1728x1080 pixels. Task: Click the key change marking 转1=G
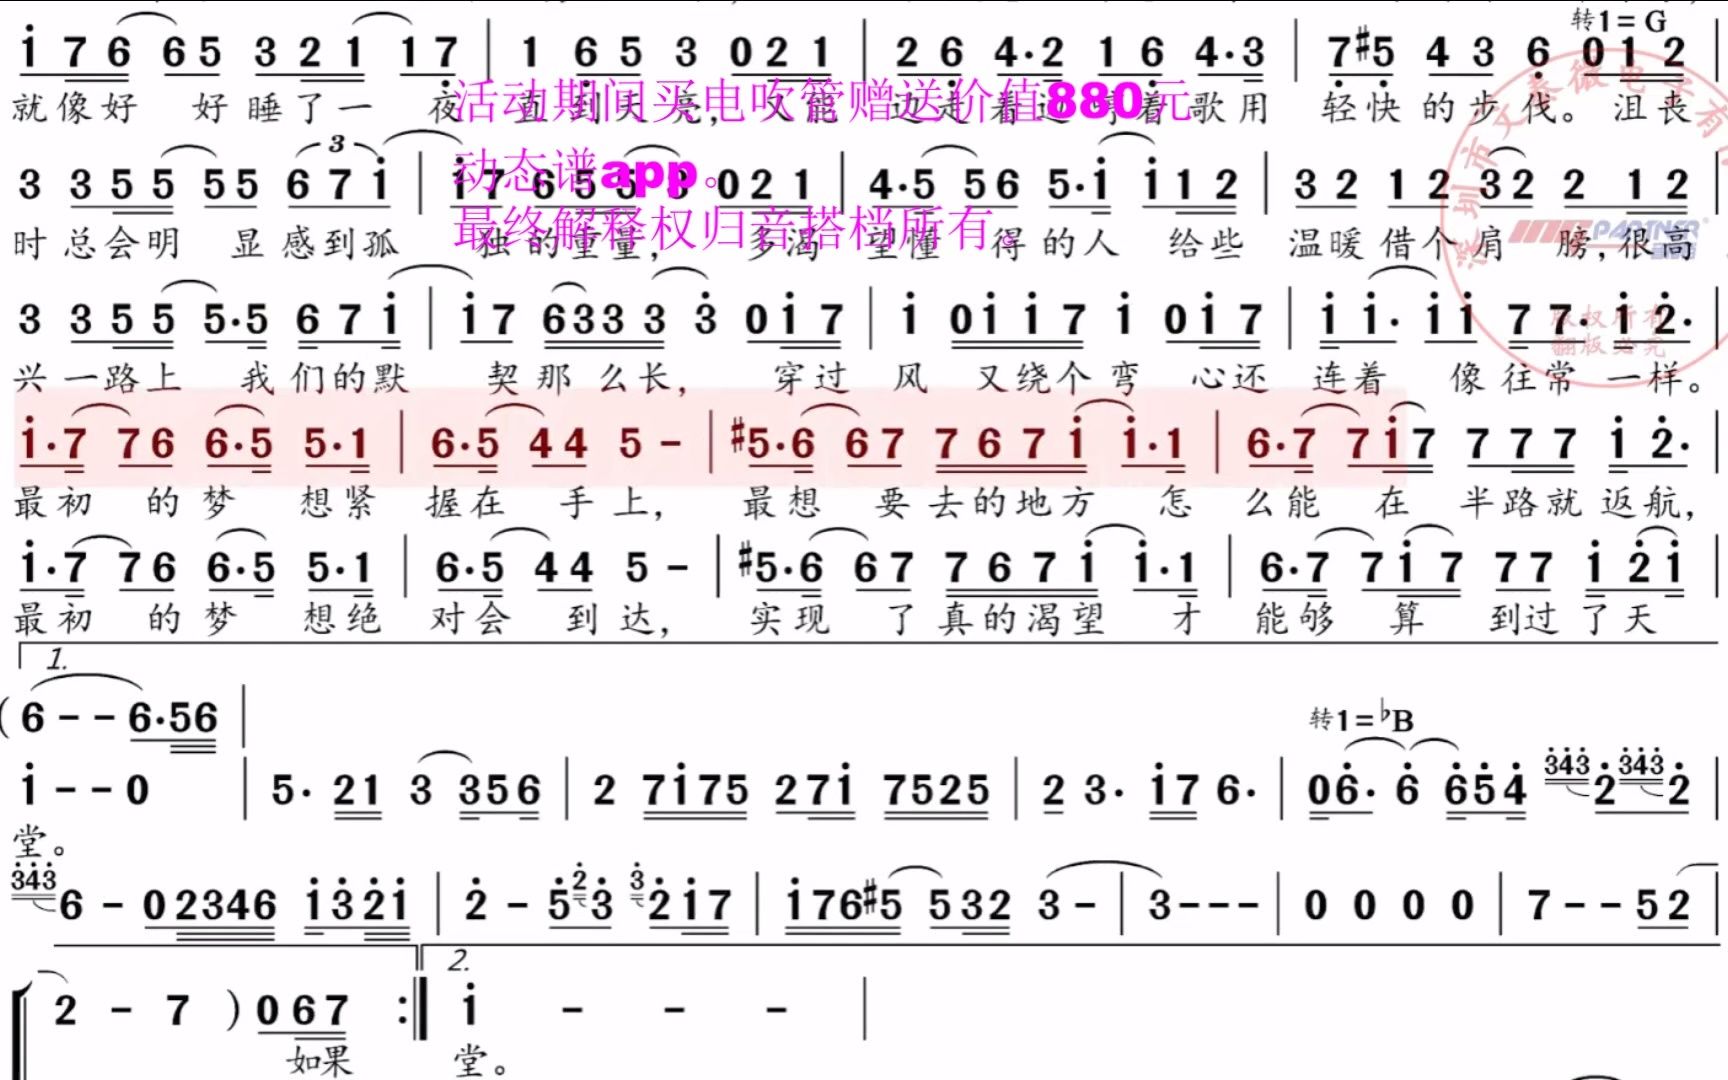[x=1619, y=20]
